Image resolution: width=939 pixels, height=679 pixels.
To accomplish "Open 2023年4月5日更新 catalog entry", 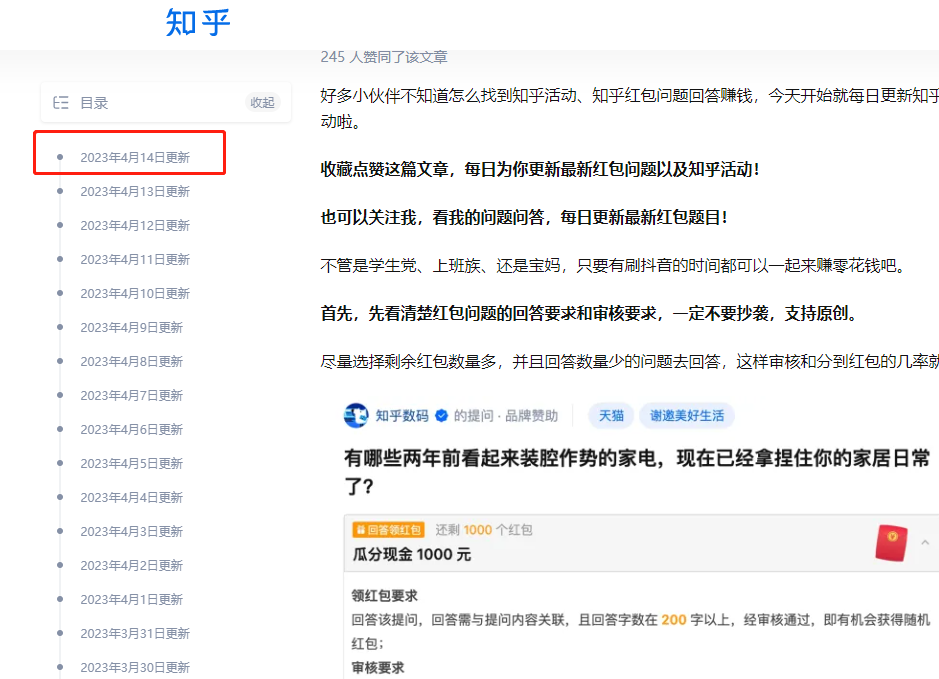I will [131, 463].
